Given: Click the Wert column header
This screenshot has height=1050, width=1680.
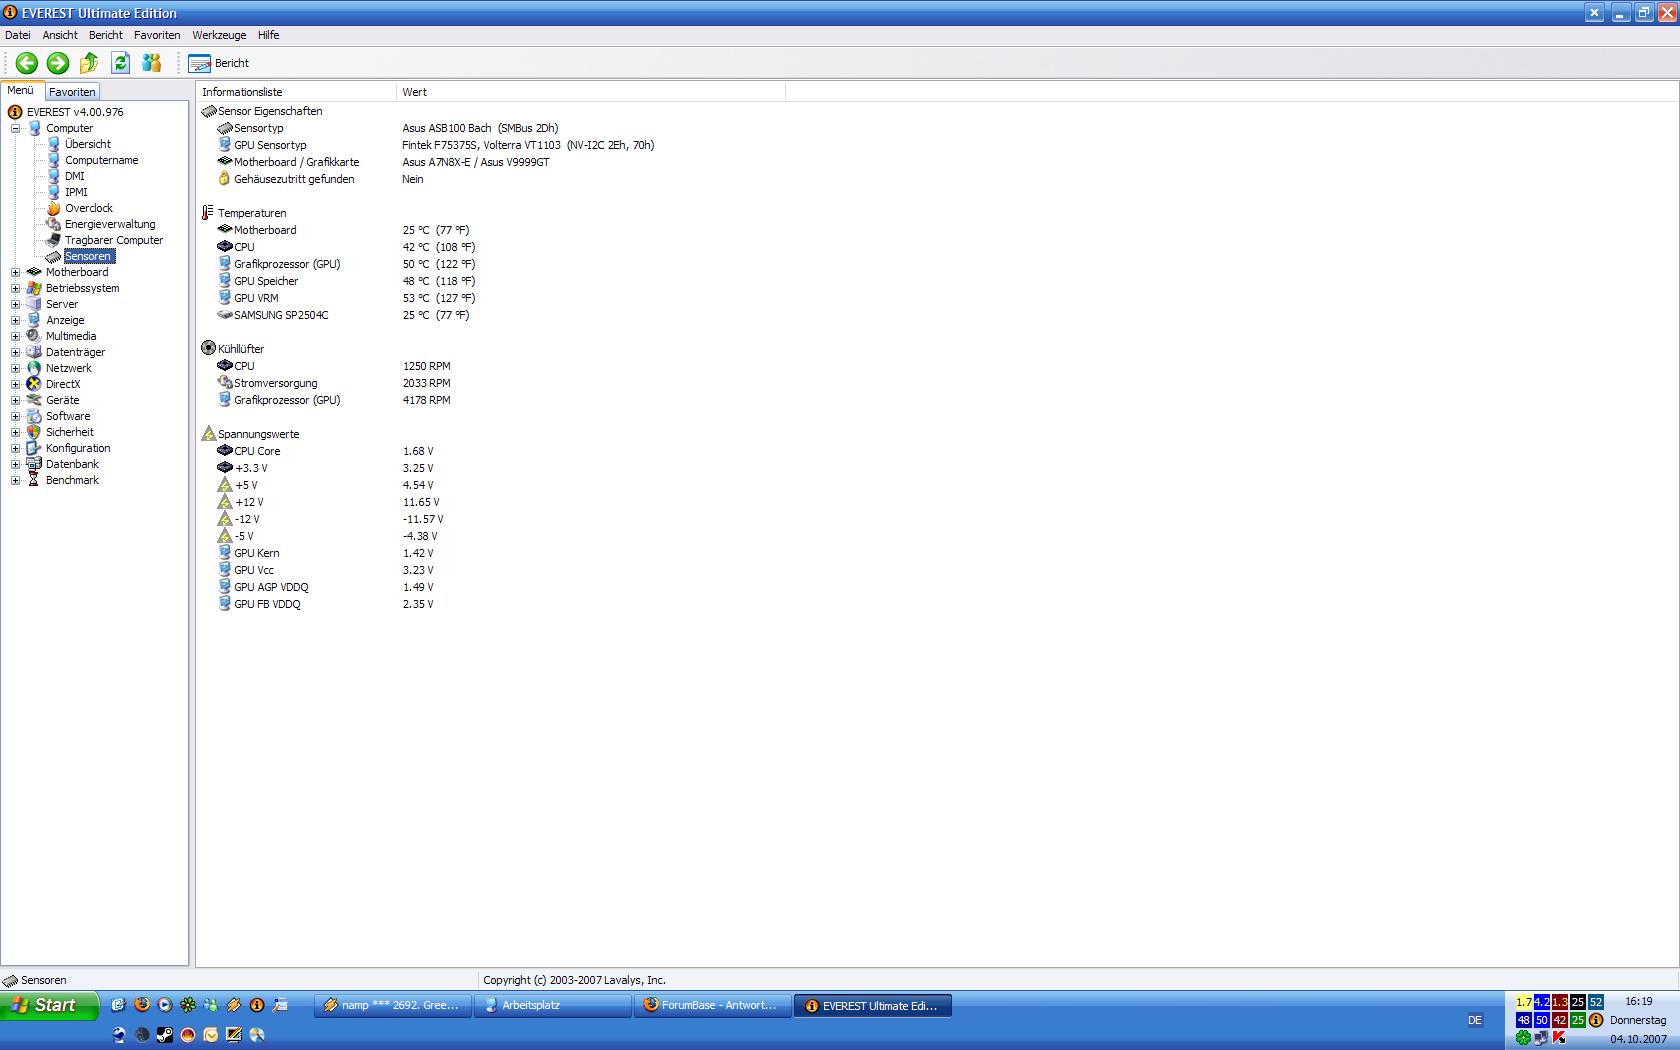Looking at the screenshot, I should [x=591, y=92].
